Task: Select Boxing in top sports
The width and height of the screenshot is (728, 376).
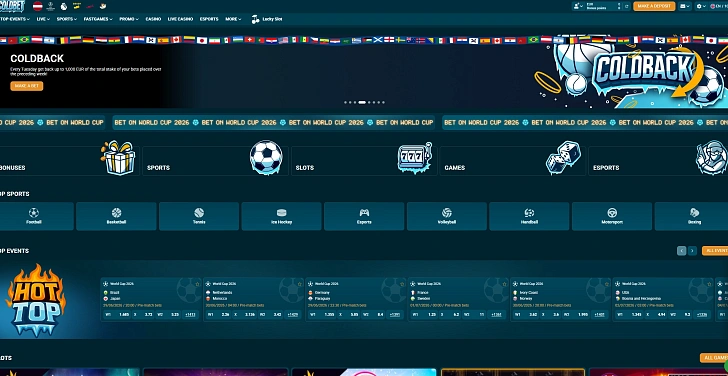Action: (691, 216)
